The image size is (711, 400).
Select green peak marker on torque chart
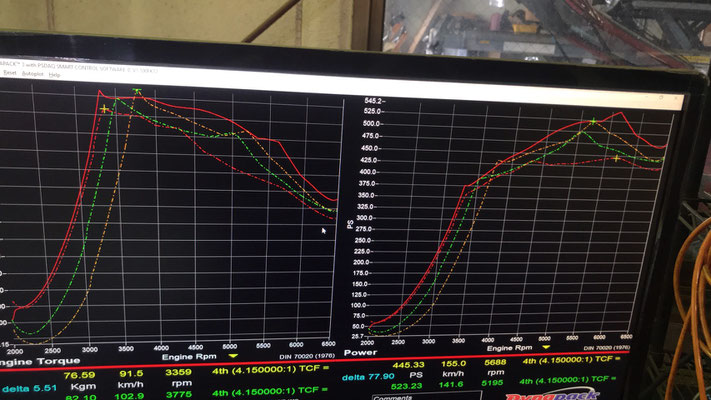point(137,91)
